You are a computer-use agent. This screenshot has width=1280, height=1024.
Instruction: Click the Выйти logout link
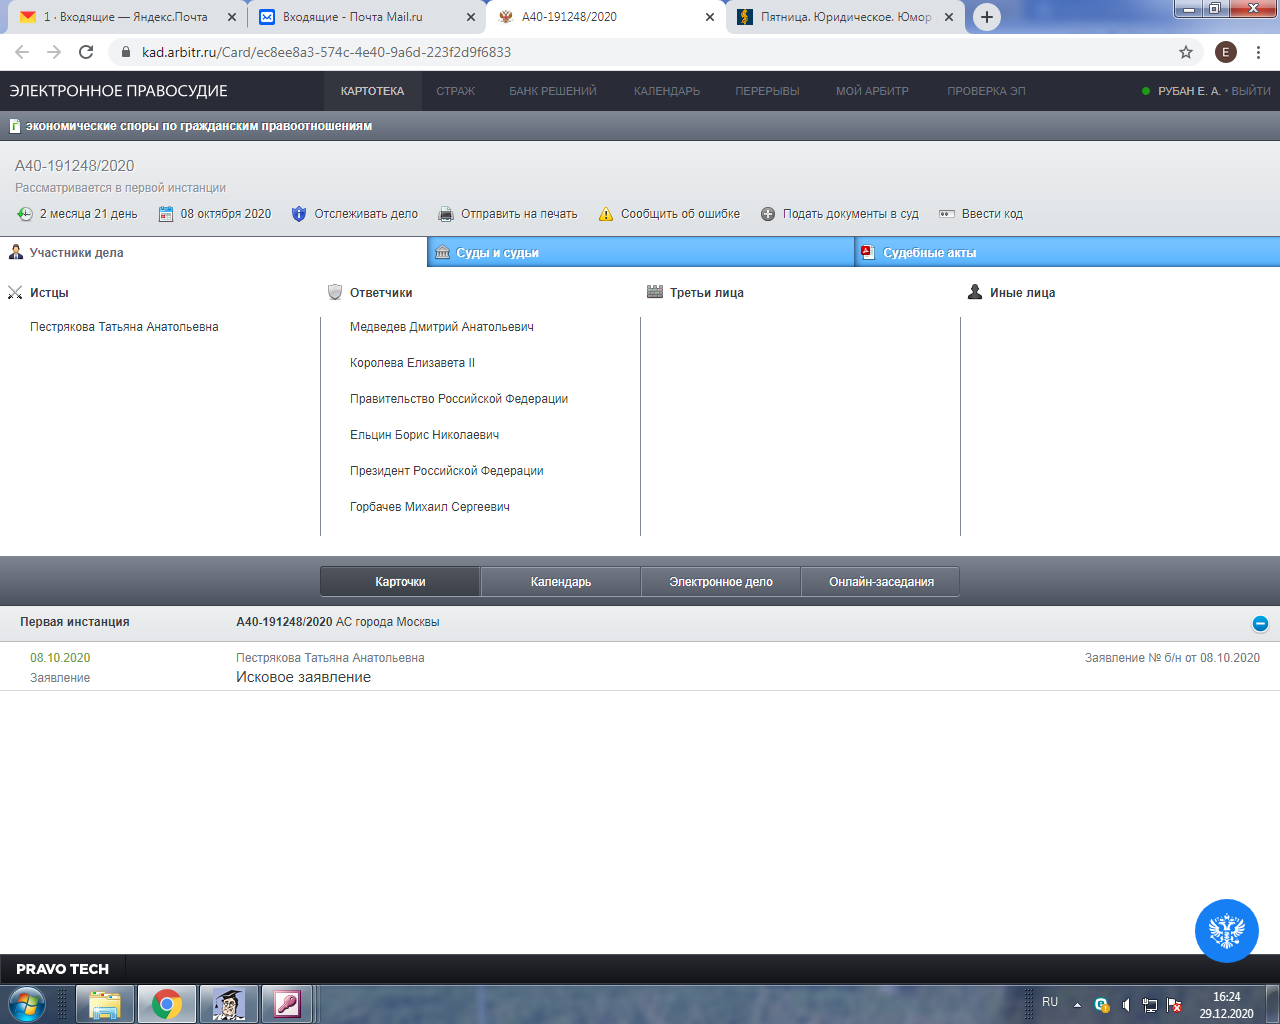click(1250, 91)
